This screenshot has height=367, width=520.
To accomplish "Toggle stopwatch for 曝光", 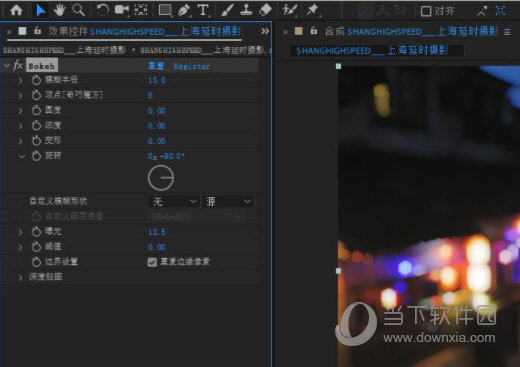I will click(36, 232).
